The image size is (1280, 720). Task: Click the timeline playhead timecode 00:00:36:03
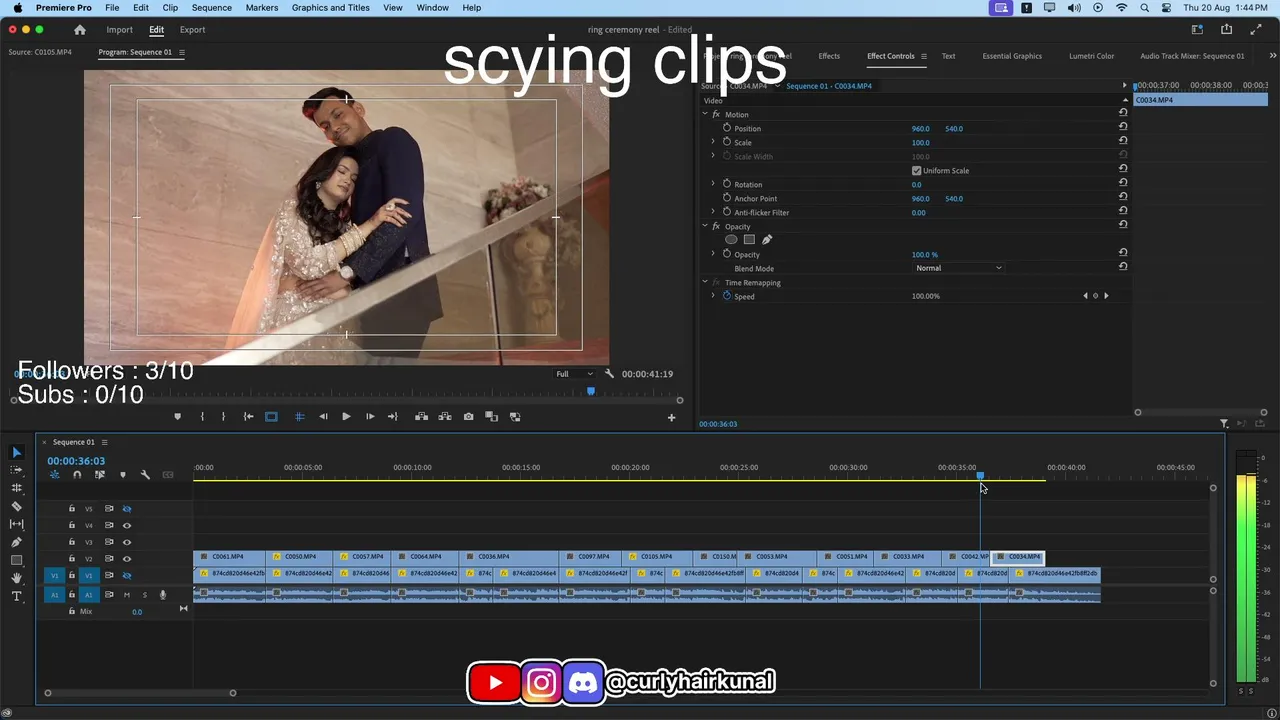[76, 461]
